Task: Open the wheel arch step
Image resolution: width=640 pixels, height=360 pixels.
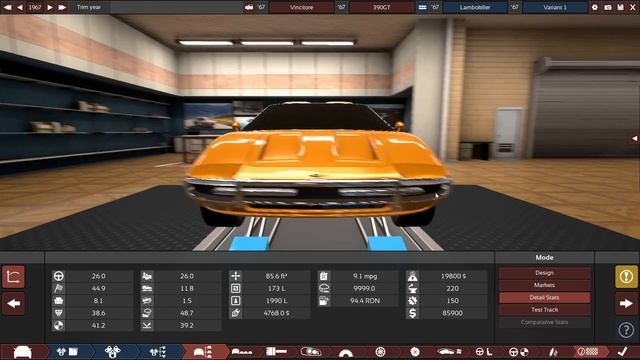Action: (x=346, y=352)
